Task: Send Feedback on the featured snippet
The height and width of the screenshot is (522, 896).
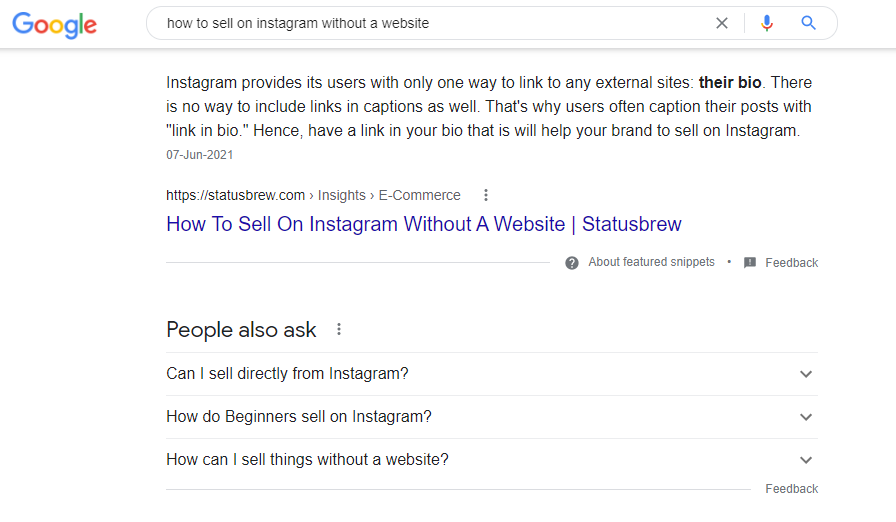Action: point(791,263)
